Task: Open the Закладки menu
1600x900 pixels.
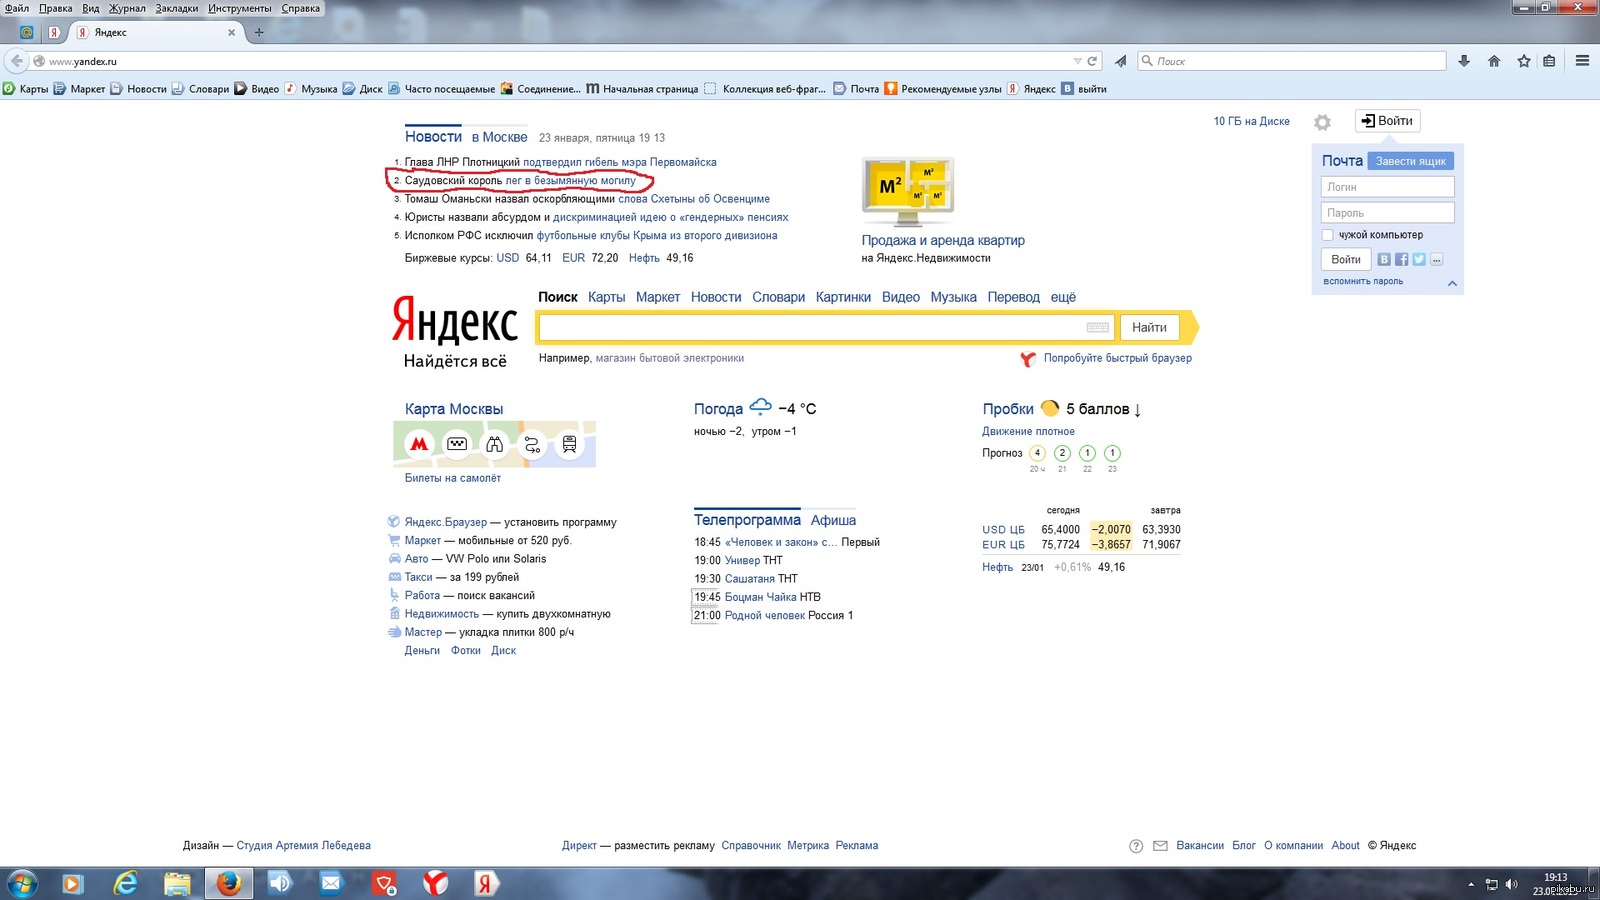Action: [177, 8]
